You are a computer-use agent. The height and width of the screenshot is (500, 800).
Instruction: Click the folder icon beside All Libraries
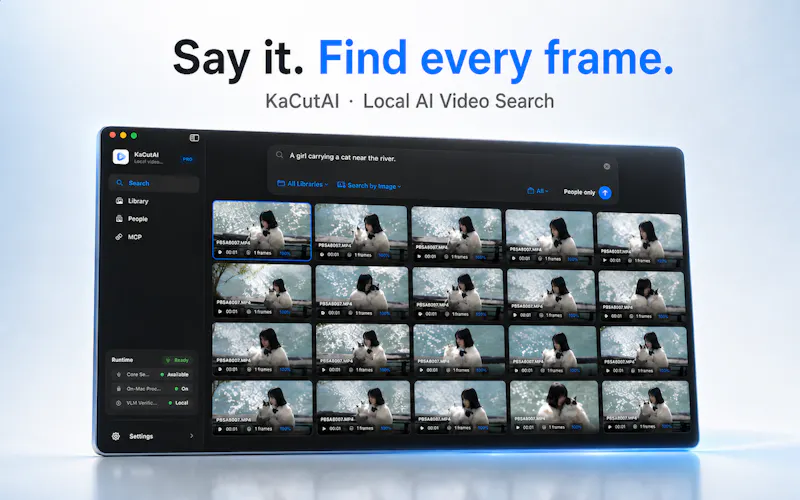[x=281, y=183]
